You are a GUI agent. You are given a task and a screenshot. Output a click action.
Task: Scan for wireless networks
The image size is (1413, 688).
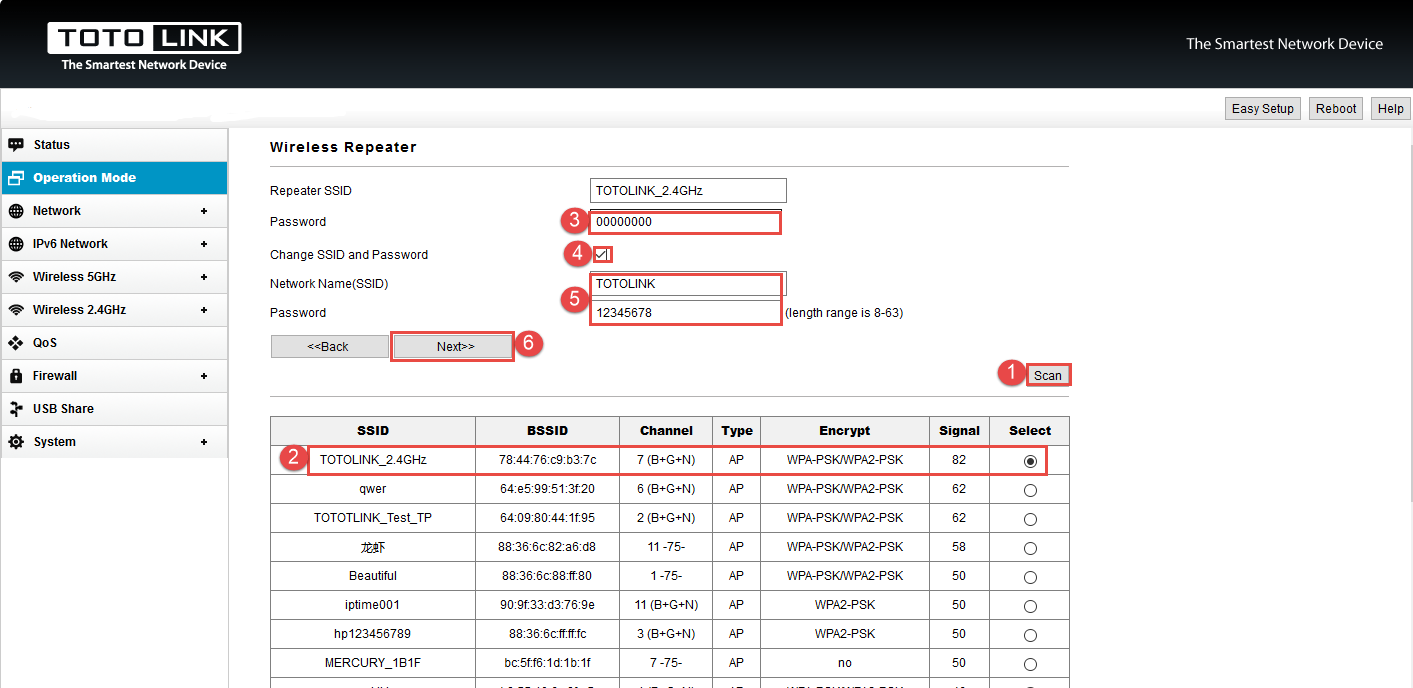click(x=1048, y=375)
